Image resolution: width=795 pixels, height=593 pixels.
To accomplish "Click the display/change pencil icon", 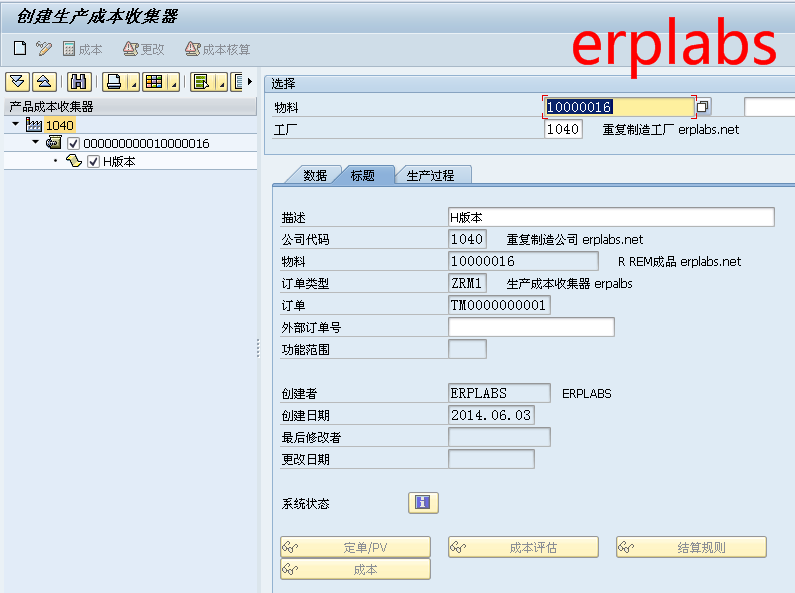I will tap(44, 49).
